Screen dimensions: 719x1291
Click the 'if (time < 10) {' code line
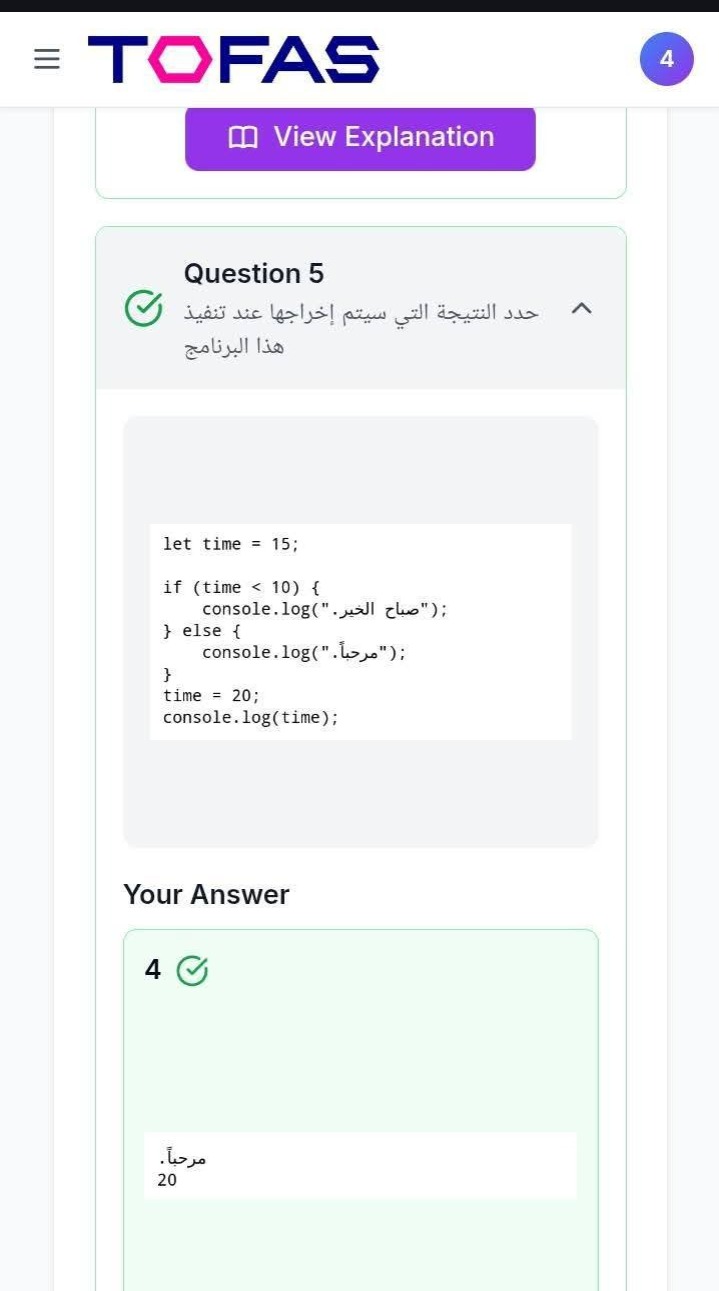pos(241,587)
